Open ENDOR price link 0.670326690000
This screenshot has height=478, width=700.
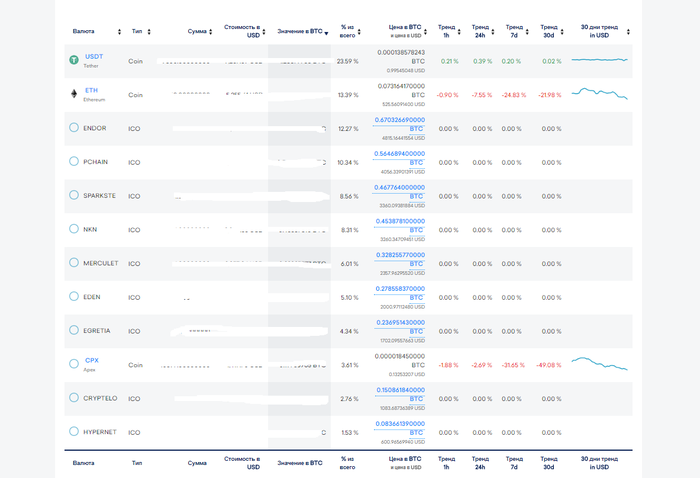pos(400,120)
